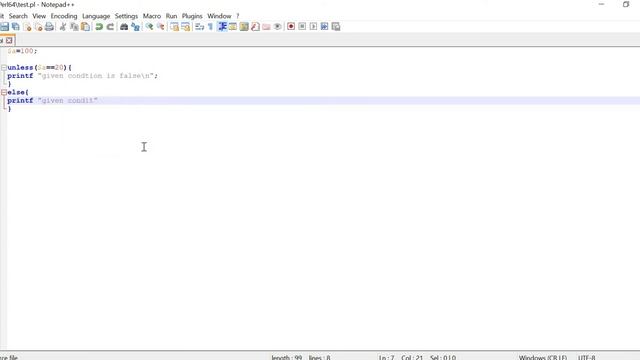The image size is (640, 360).
Task: Click Run macro multiple times icon
Action: pyautogui.click(x=324, y=27)
